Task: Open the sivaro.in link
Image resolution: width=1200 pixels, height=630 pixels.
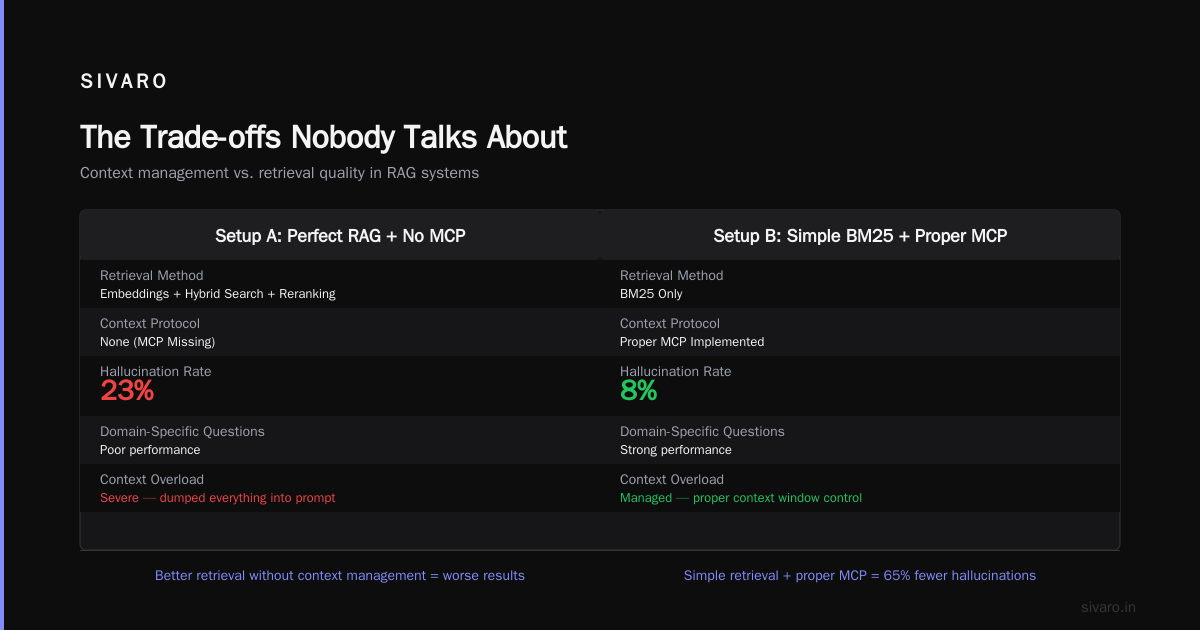Action: point(1108,607)
